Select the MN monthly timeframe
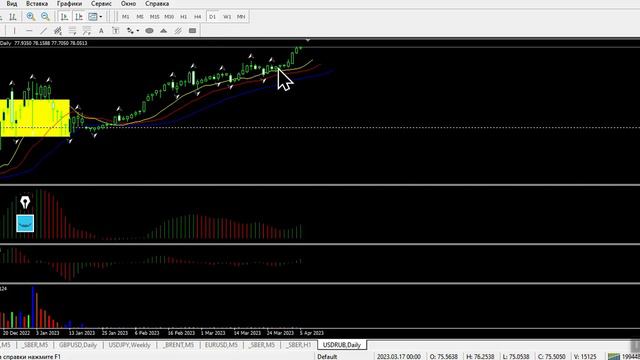Screen dimensions: 640x360 241,17
